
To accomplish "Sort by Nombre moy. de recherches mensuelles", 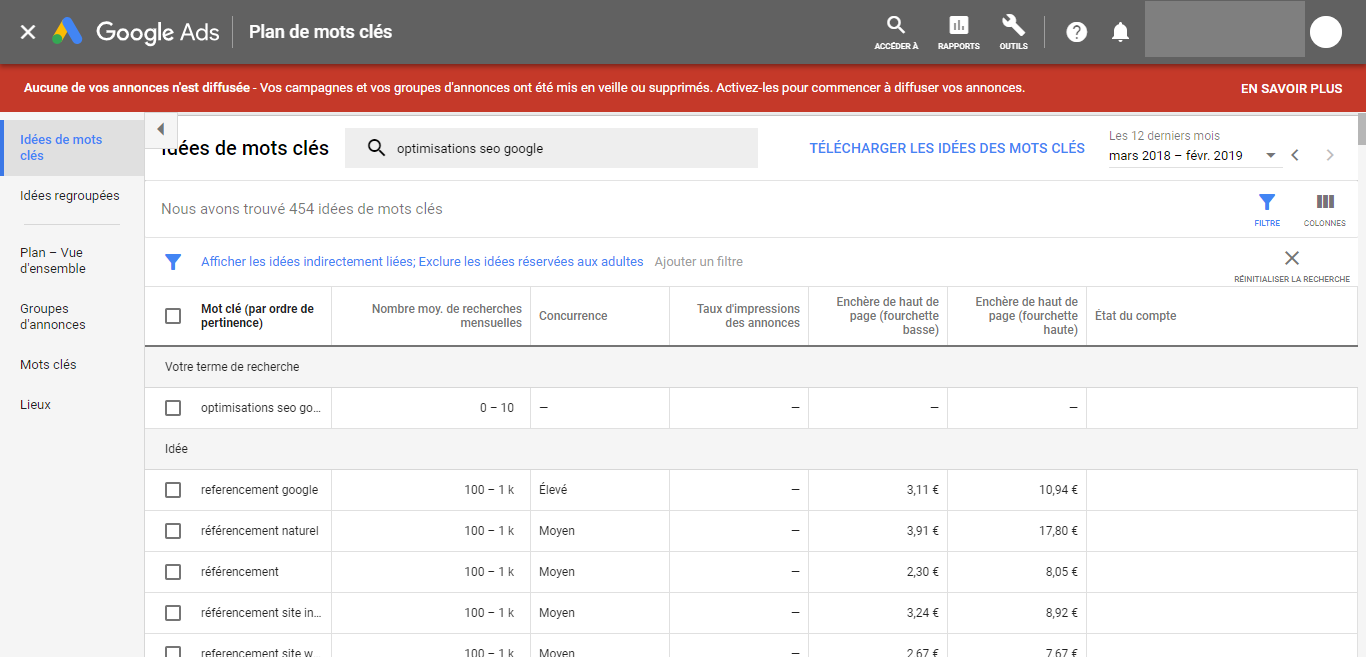I will (446, 316).
